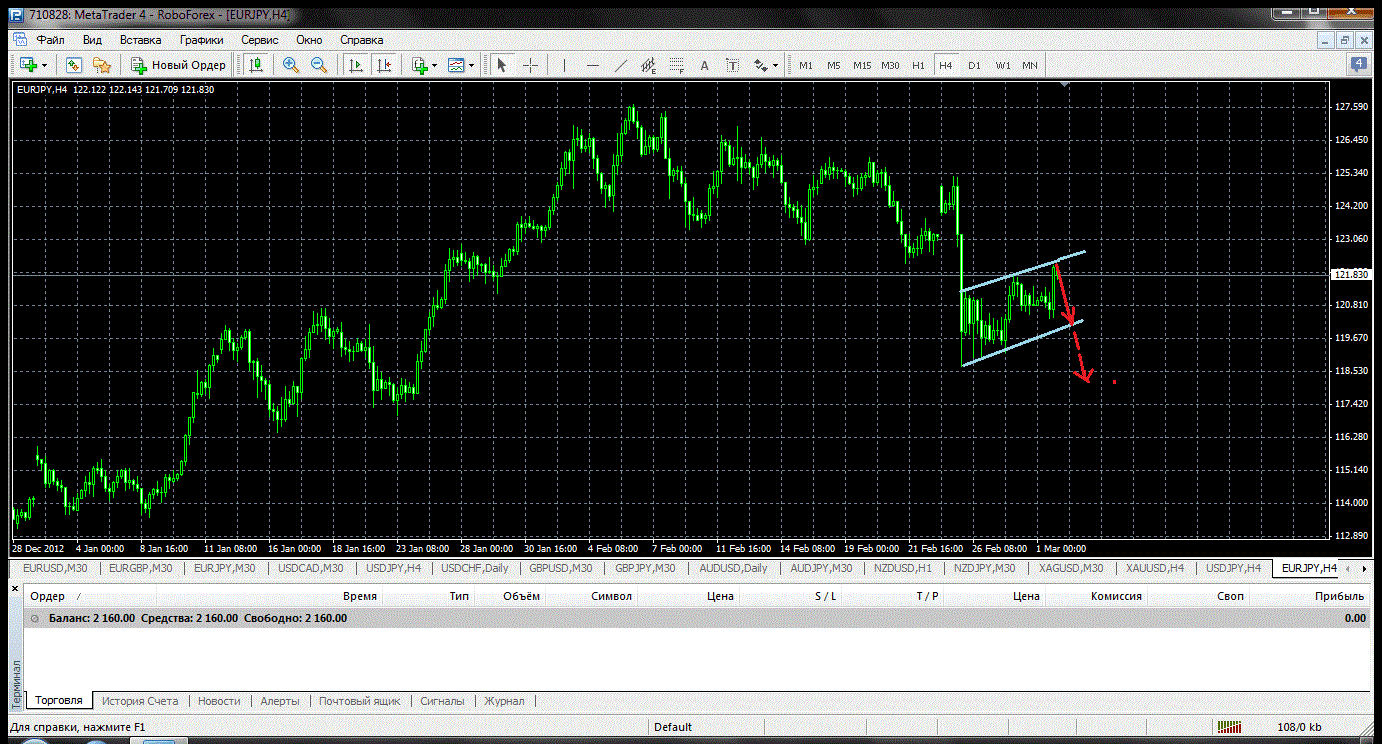The height and width of the screenshot is (744, 1382).
Task: Select the vertical line drawing tool
Action: tap(564, 65)
